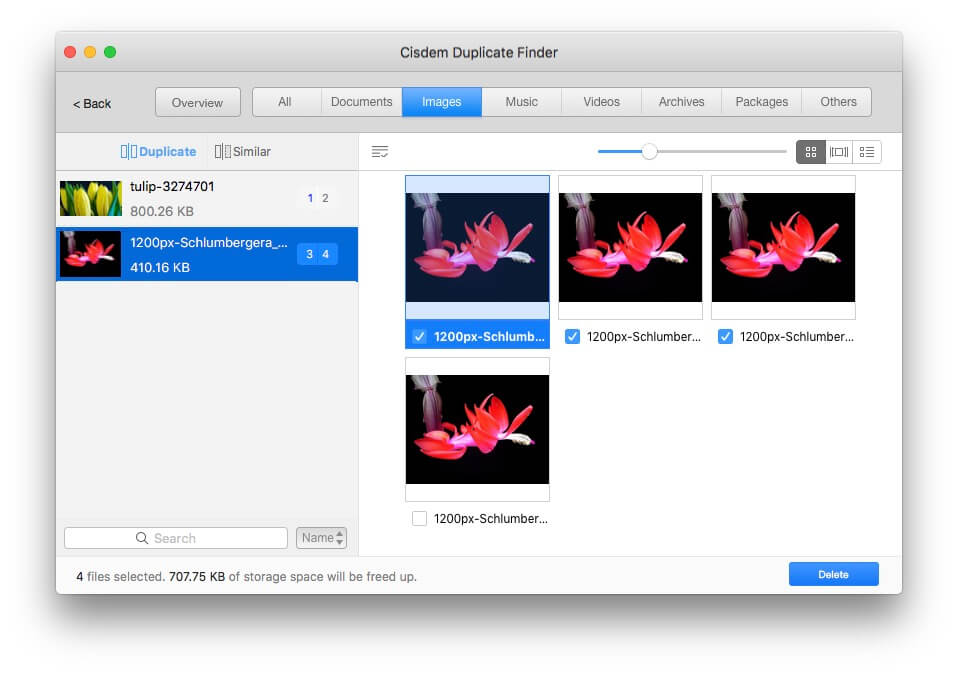The width and height of the screenshot is (958, 674).
Task: Click the '4 files selected' status text
Action: [x=120, y=577]
